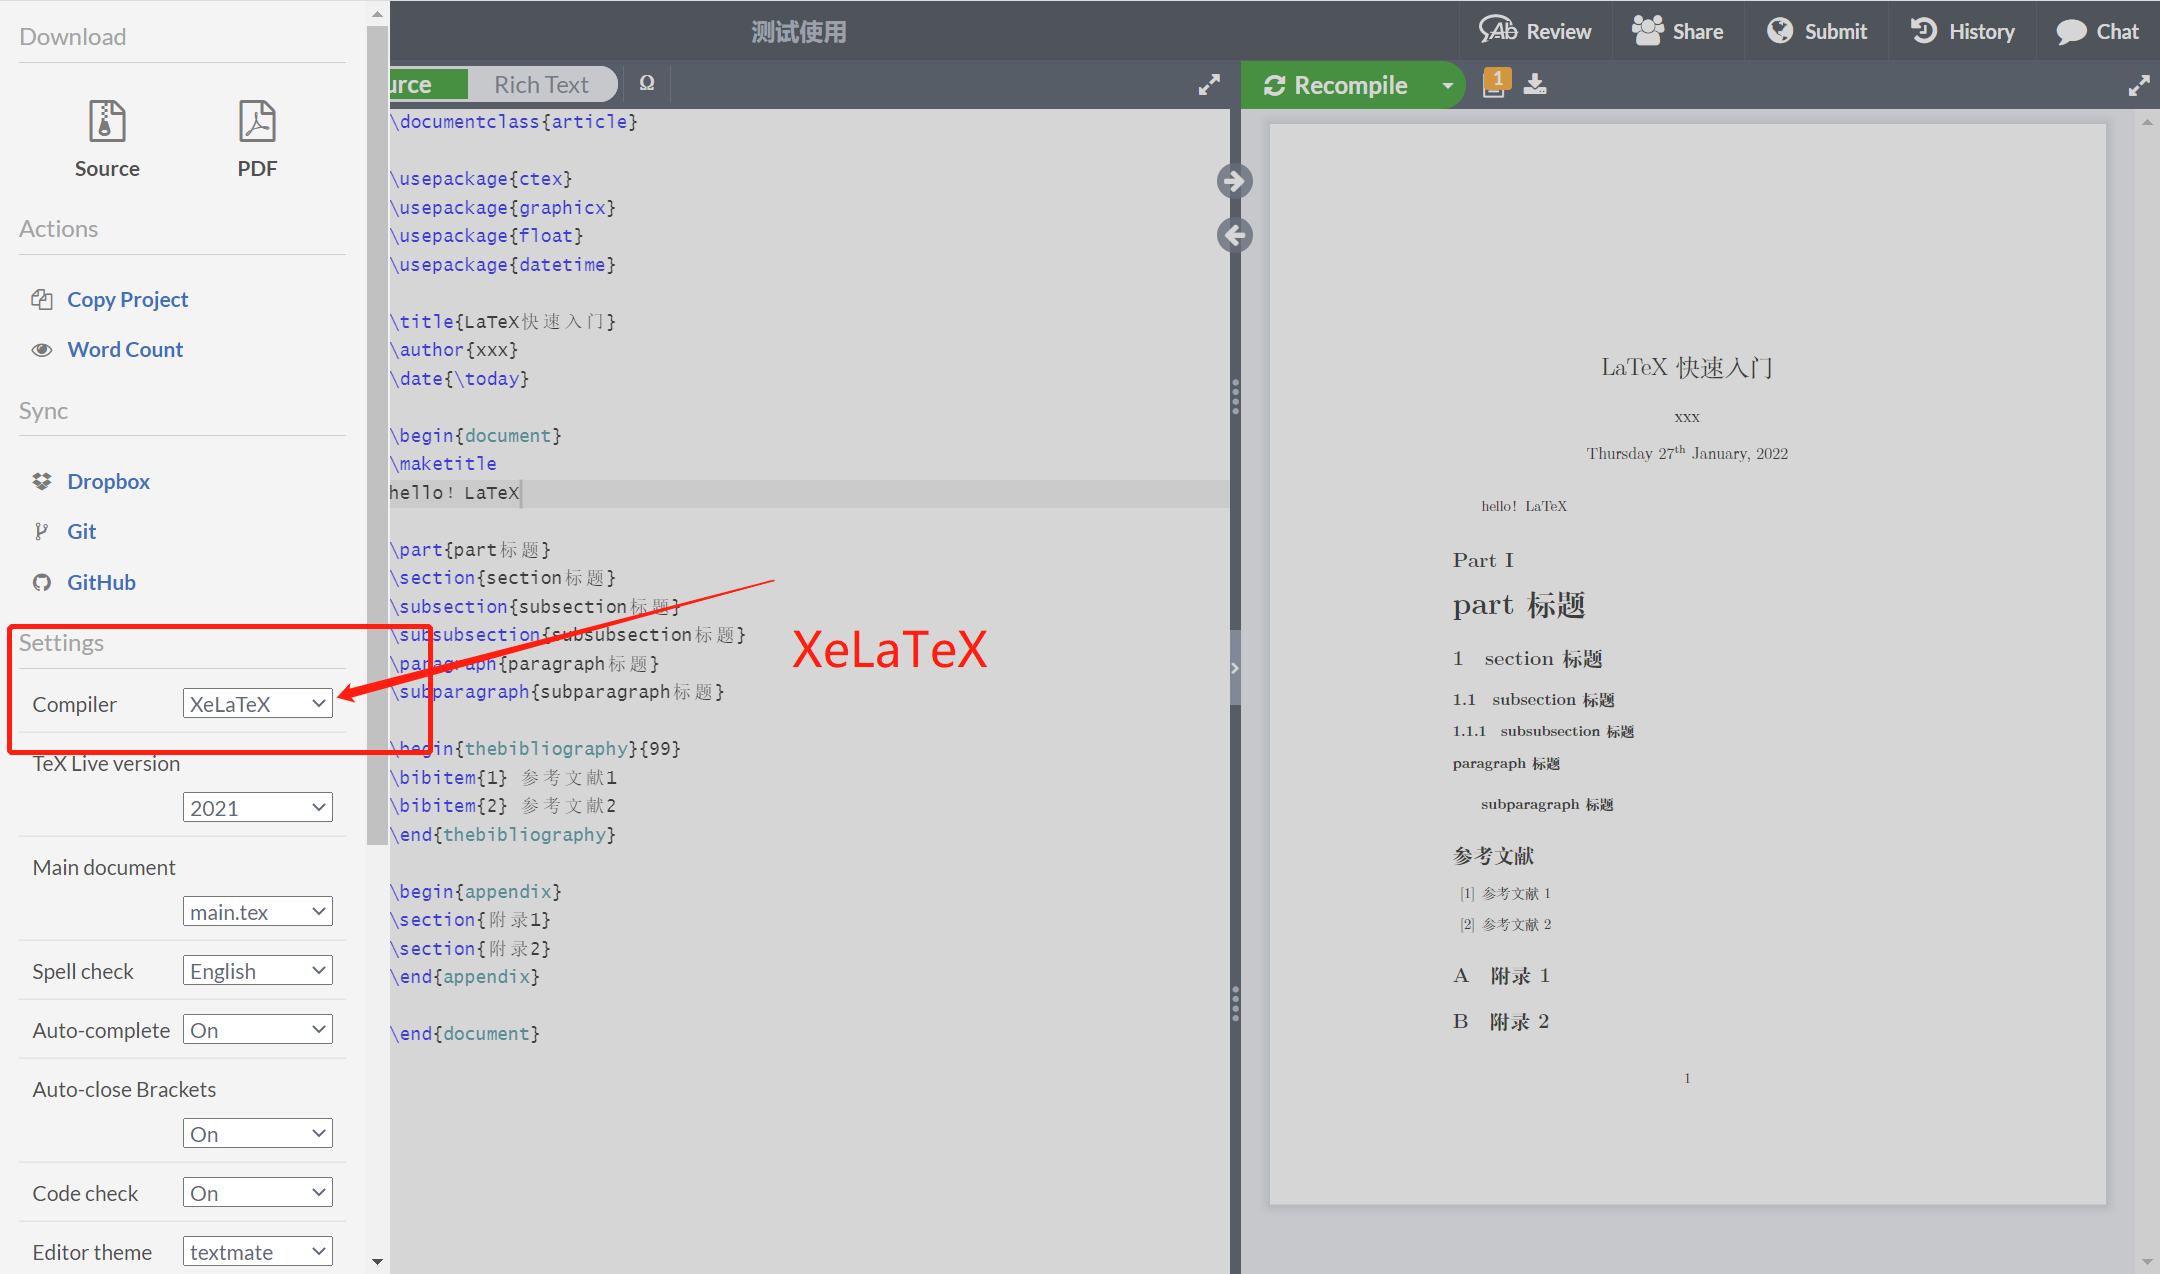2160x1274 pixels.
Task: Open the Recompile options arrow
Action: [1447, 85]
